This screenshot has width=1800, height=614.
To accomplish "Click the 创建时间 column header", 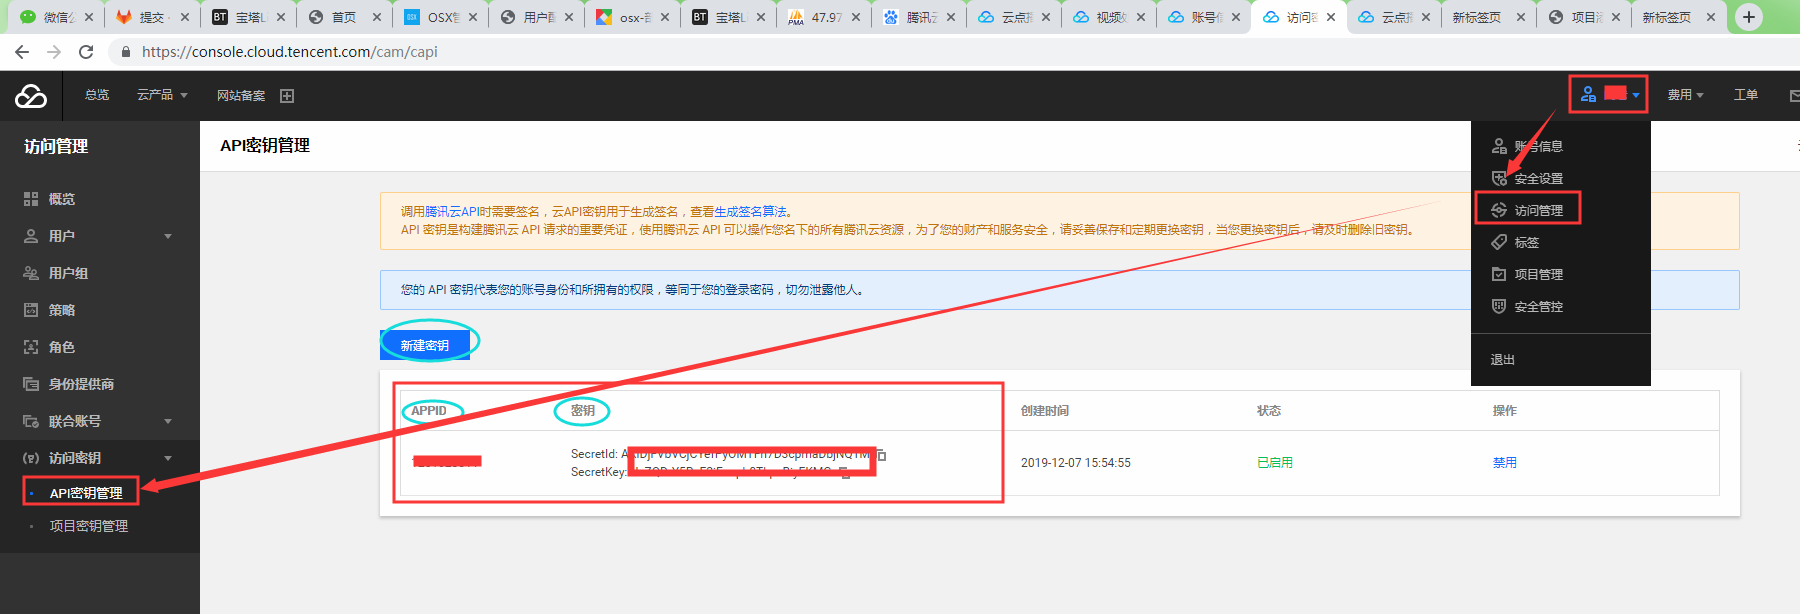I will (1045, 411).
